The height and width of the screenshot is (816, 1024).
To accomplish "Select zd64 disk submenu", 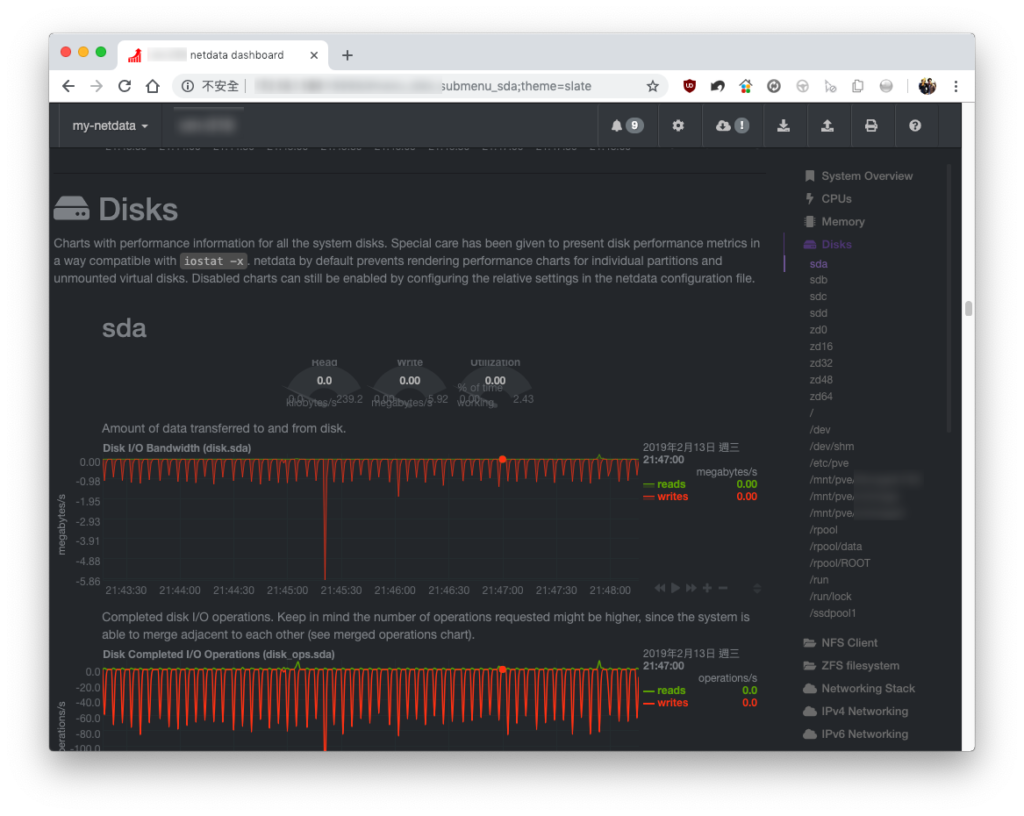I will pos(821,397).
